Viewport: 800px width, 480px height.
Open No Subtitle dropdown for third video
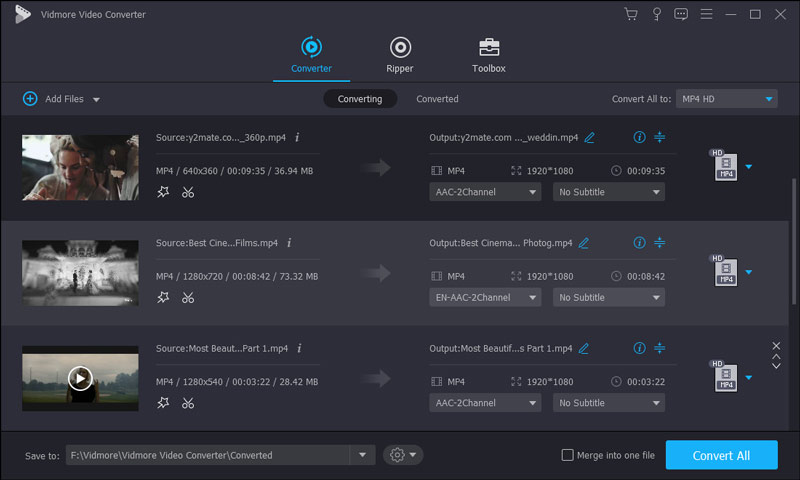[x=609, y=403]
